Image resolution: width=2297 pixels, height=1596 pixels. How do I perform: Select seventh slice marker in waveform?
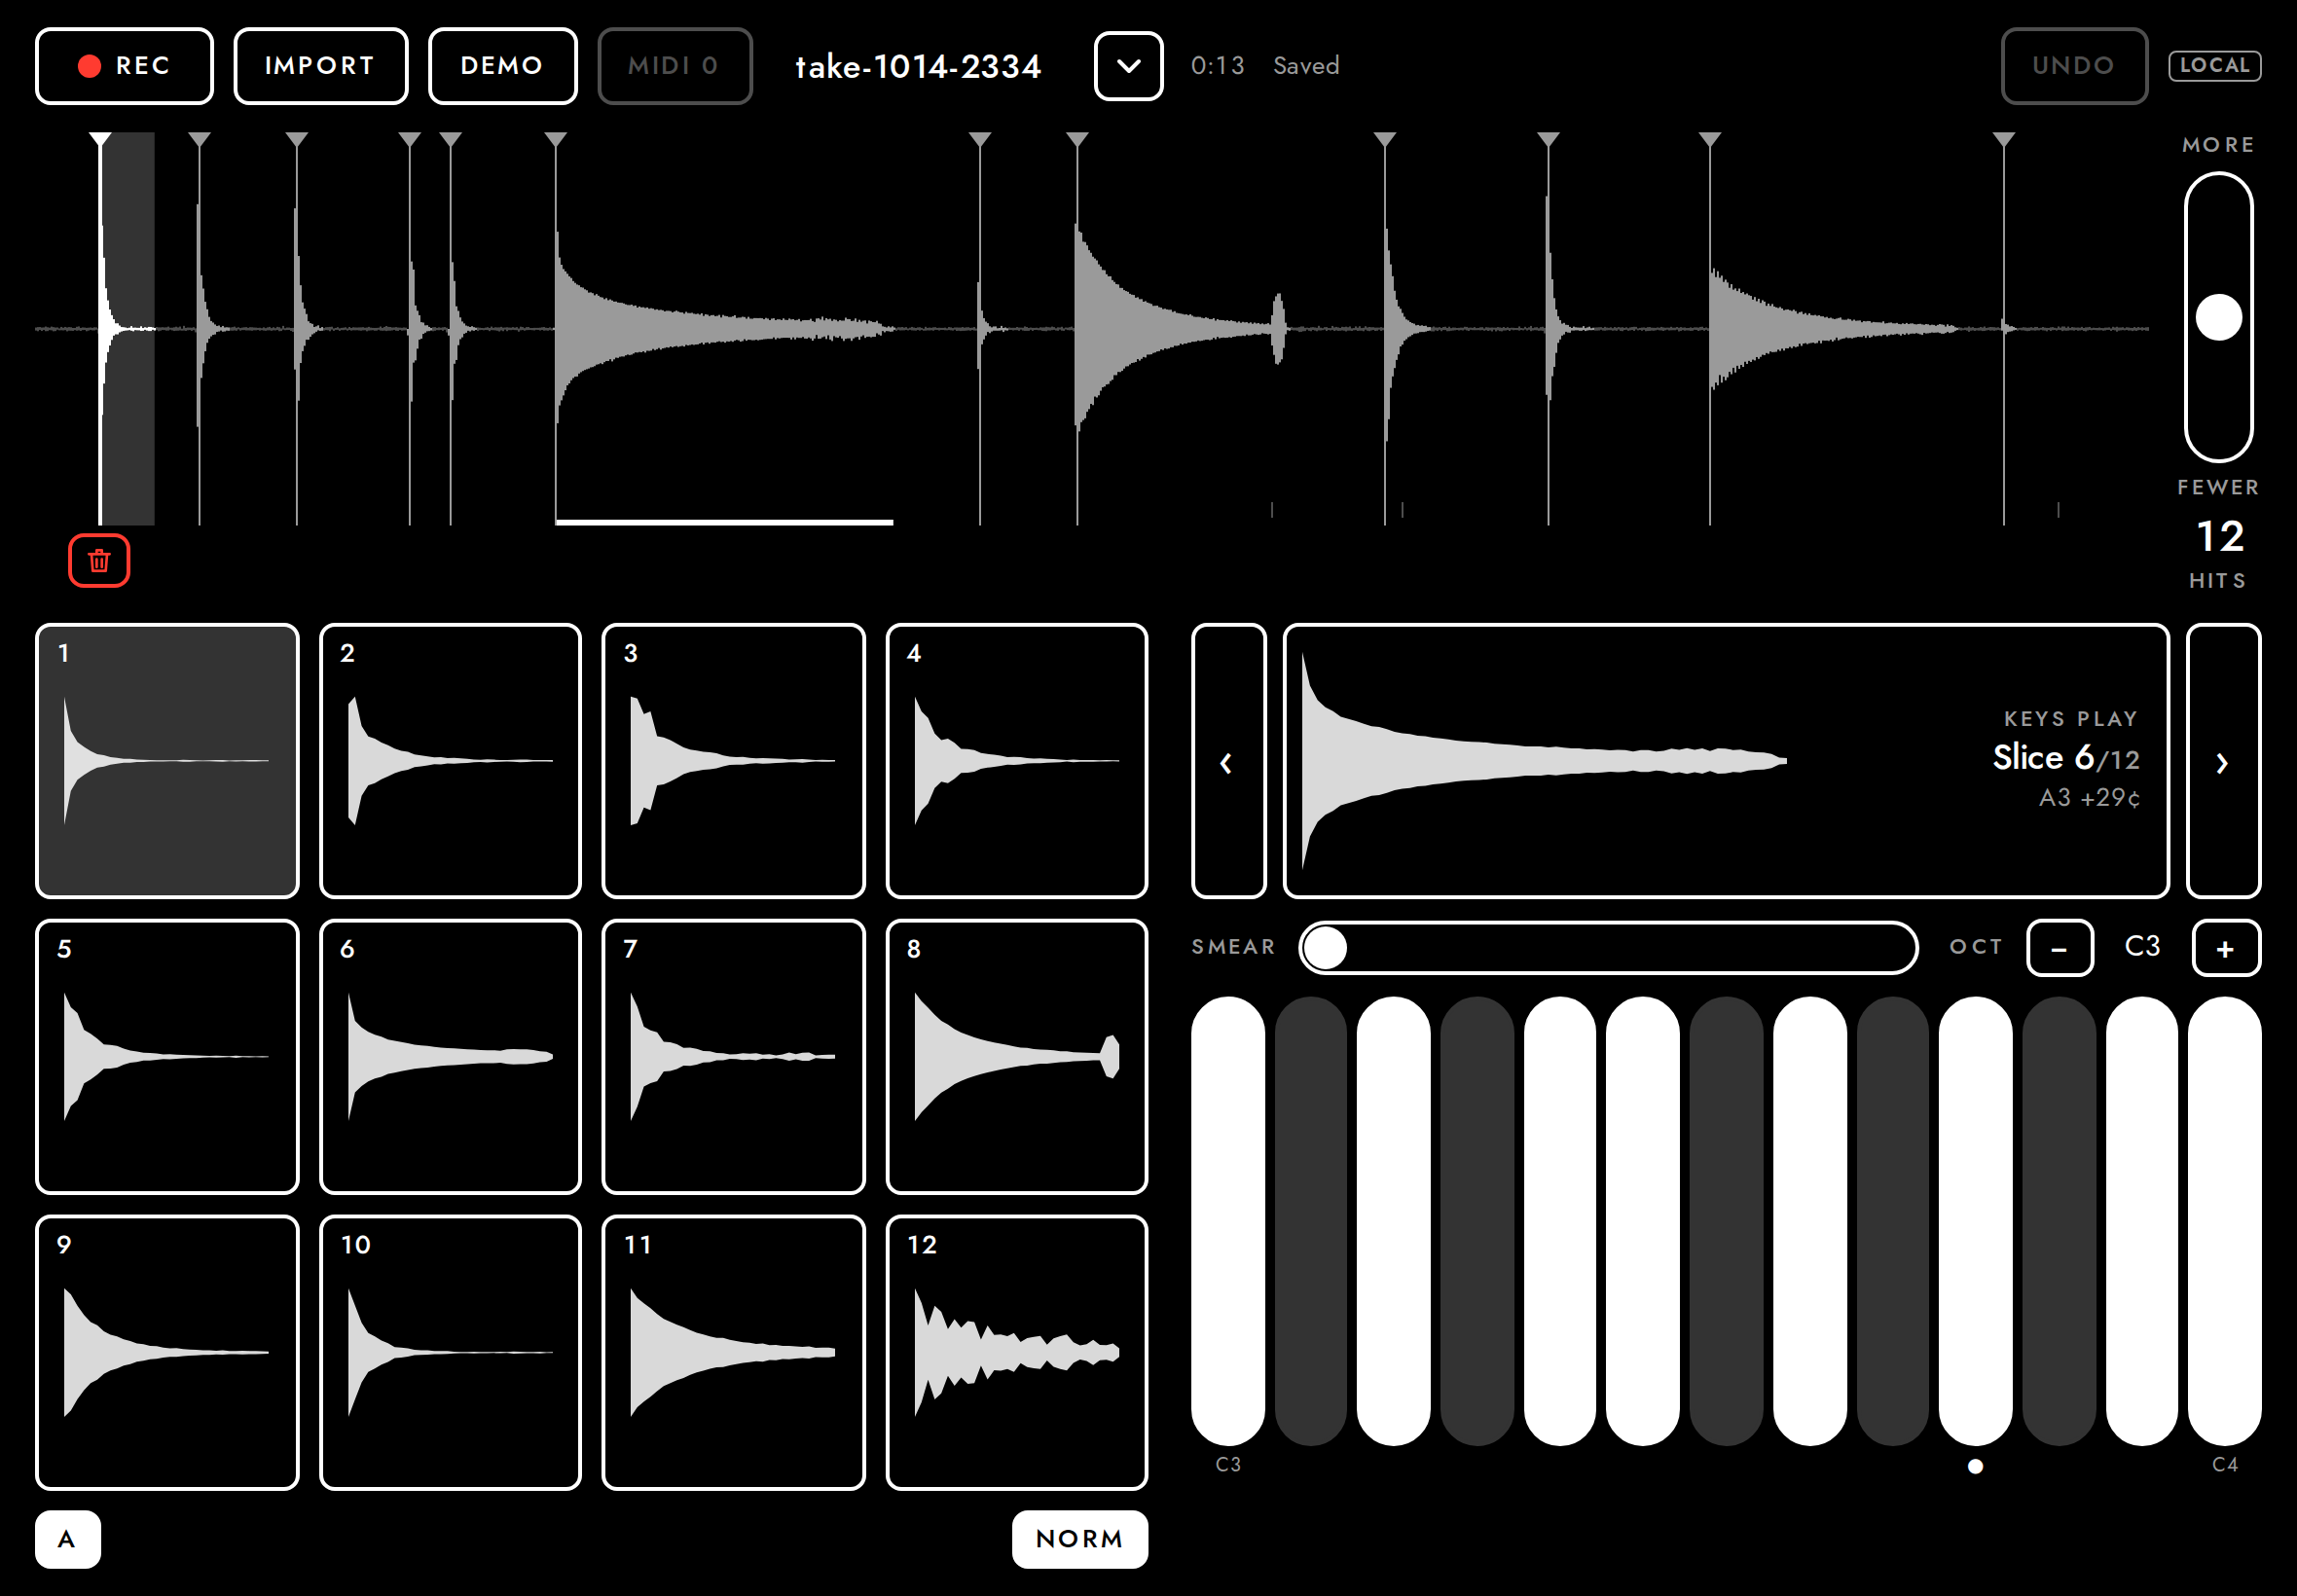(980, 140)
